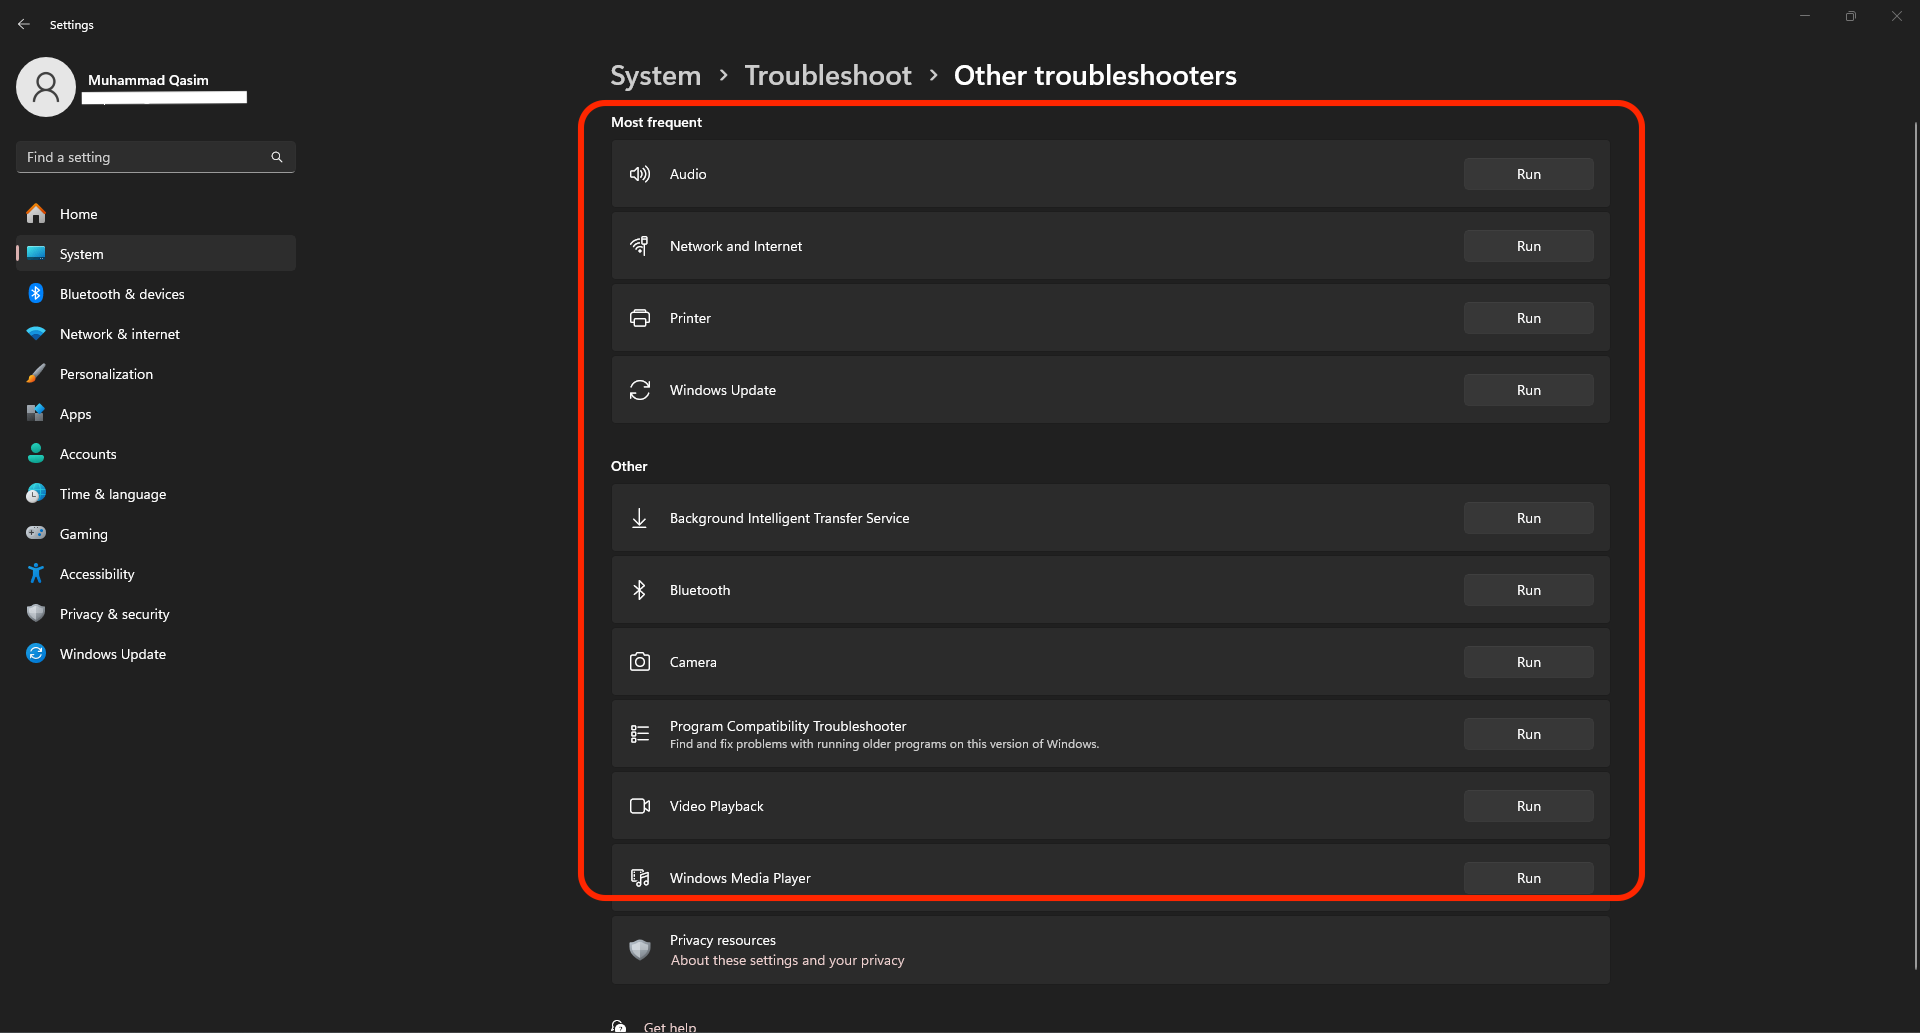
Task: Open the Apps settings section
Action: click(x=75, y=414)
